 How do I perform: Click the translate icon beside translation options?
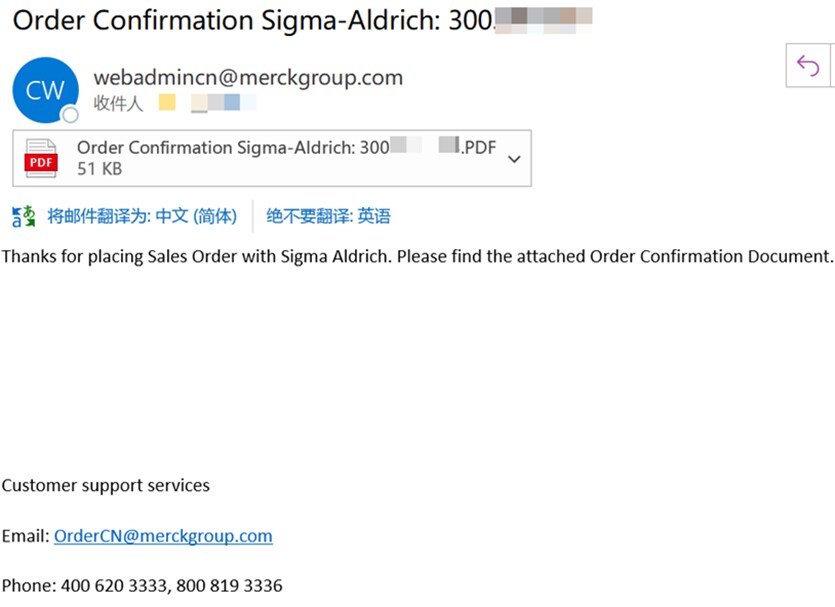[x=23, y=216]
